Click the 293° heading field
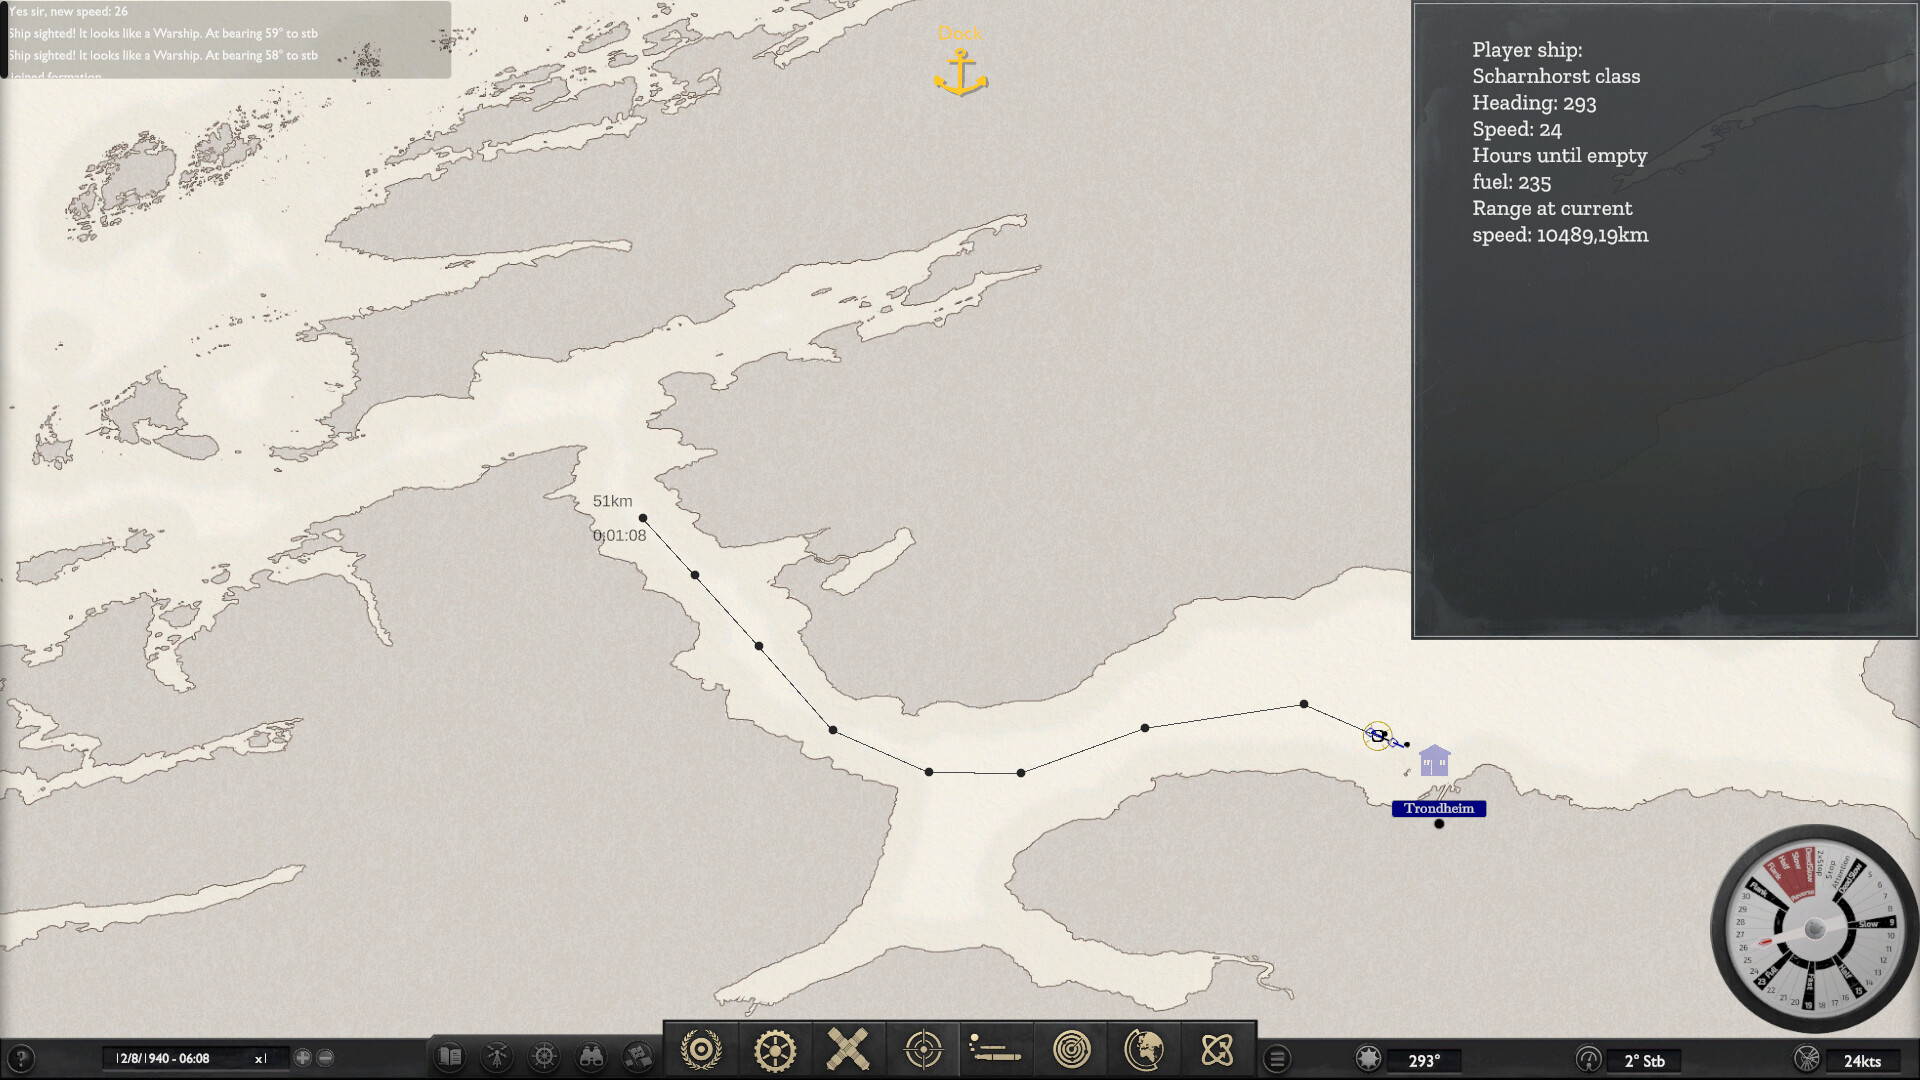Screen dimensions: 1920x1080 [1423, 1060]
